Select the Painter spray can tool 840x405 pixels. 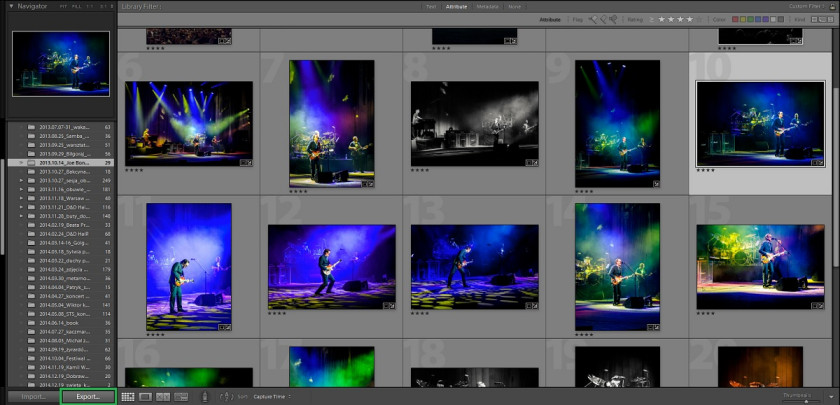[205, 397]
